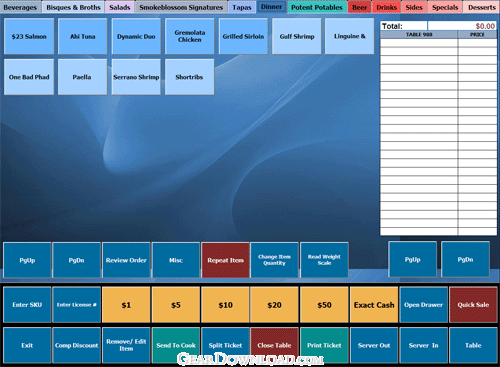Click Remove/ Edit Item button
This screenshot has width=500, height=367.
(126, 345)
